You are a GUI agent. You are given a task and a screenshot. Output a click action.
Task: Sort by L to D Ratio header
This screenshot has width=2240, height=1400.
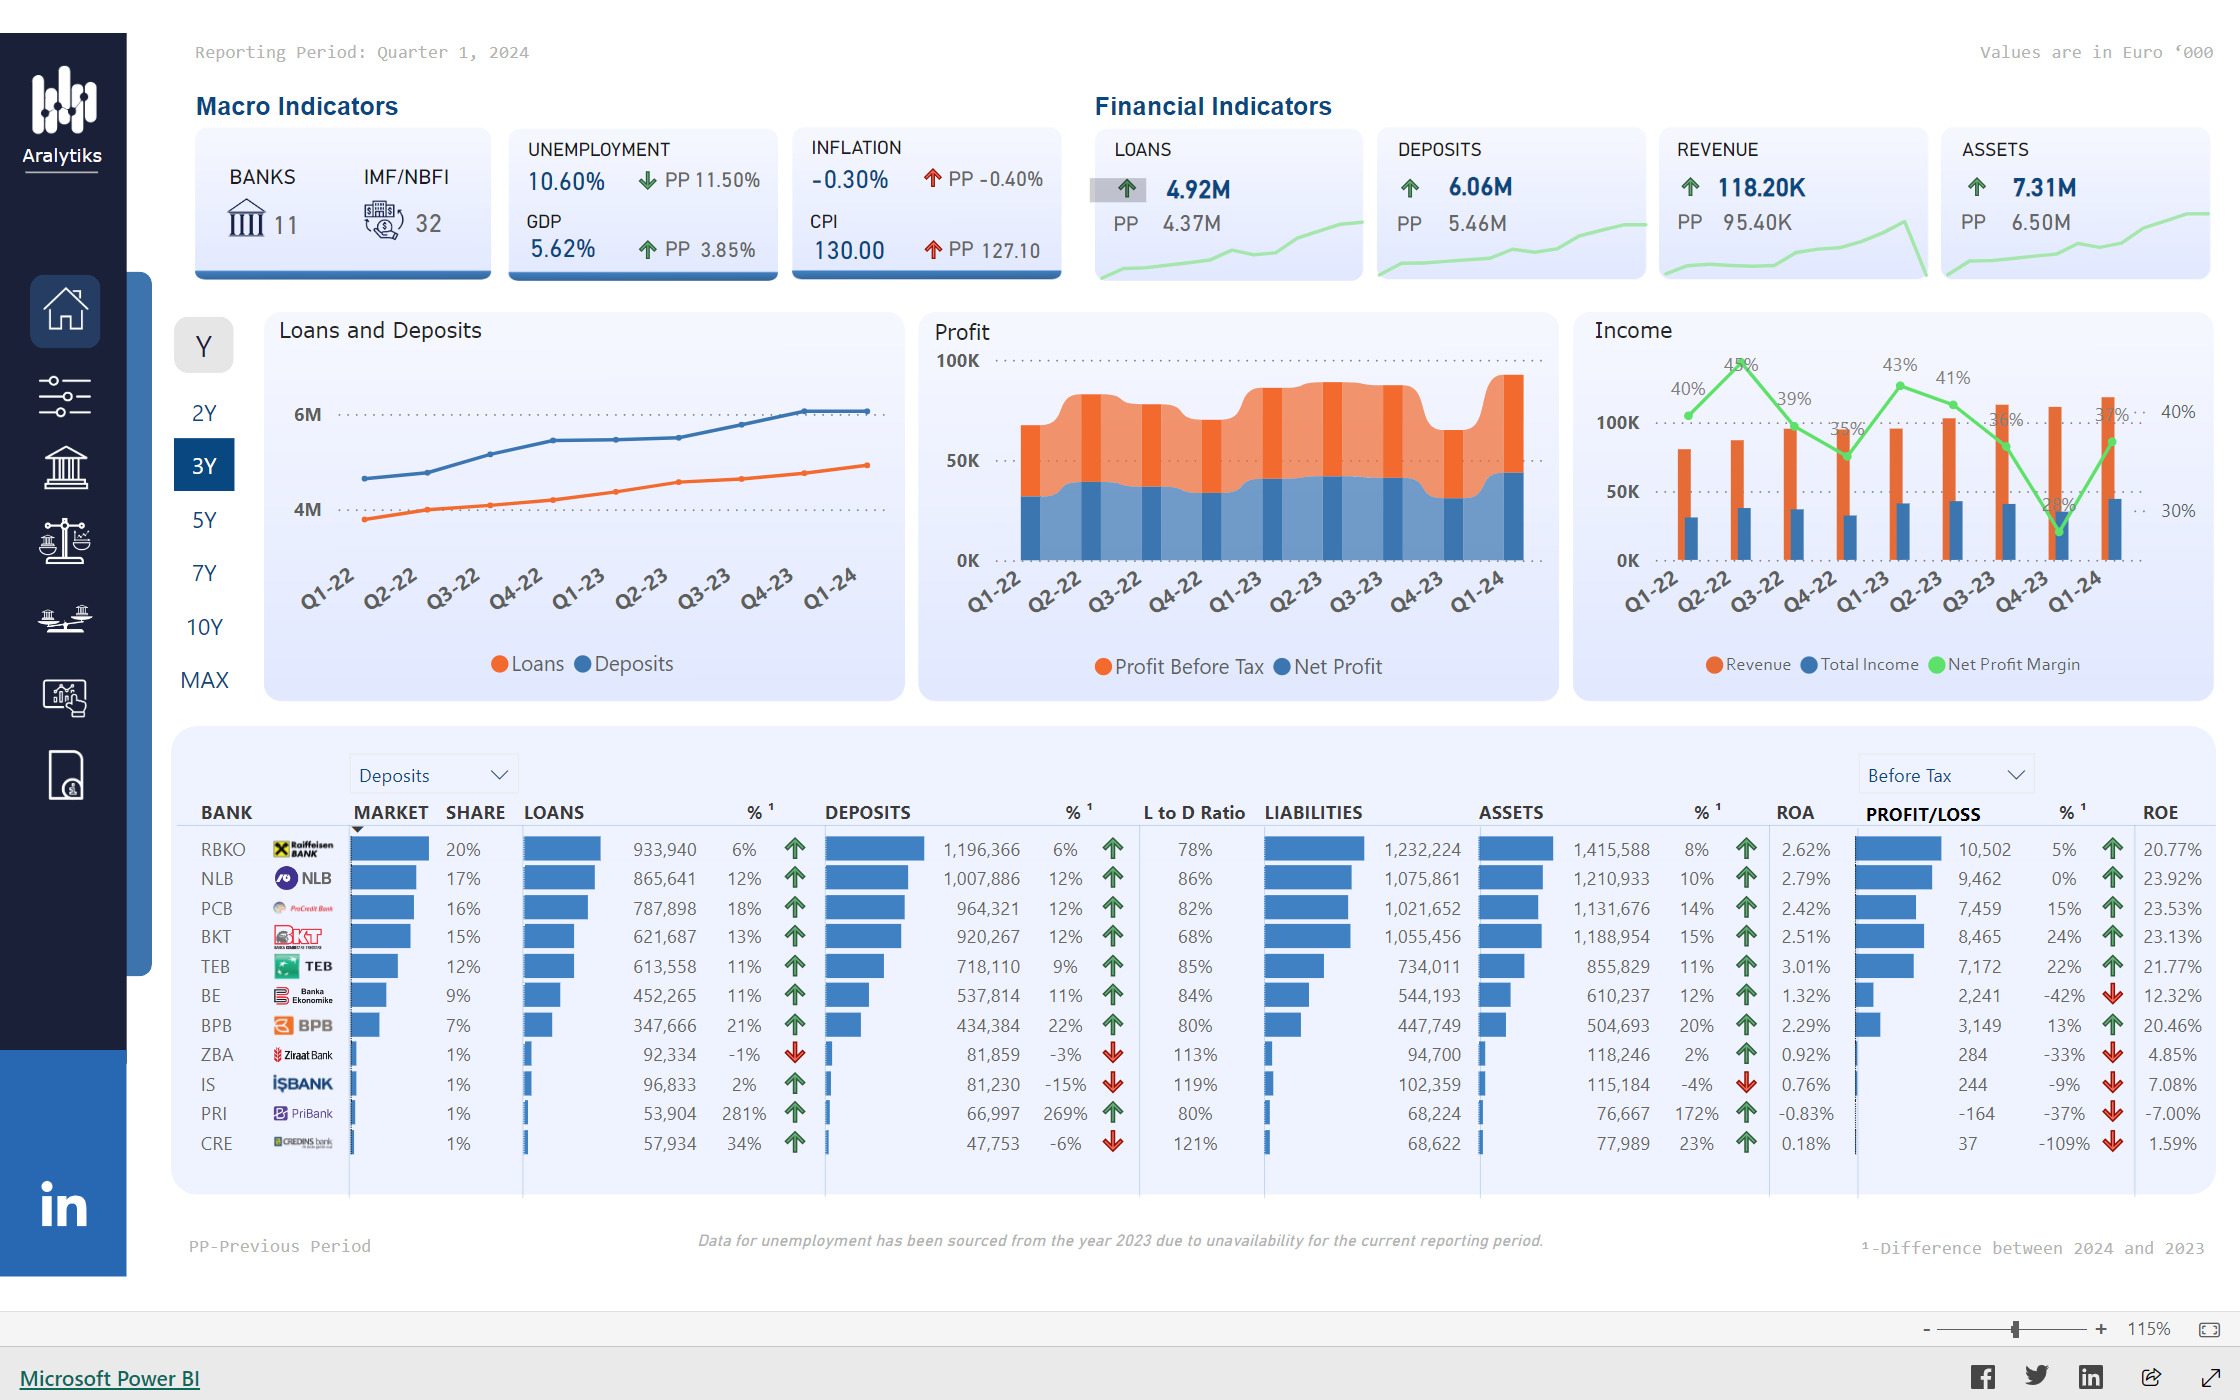(1194, 812)
